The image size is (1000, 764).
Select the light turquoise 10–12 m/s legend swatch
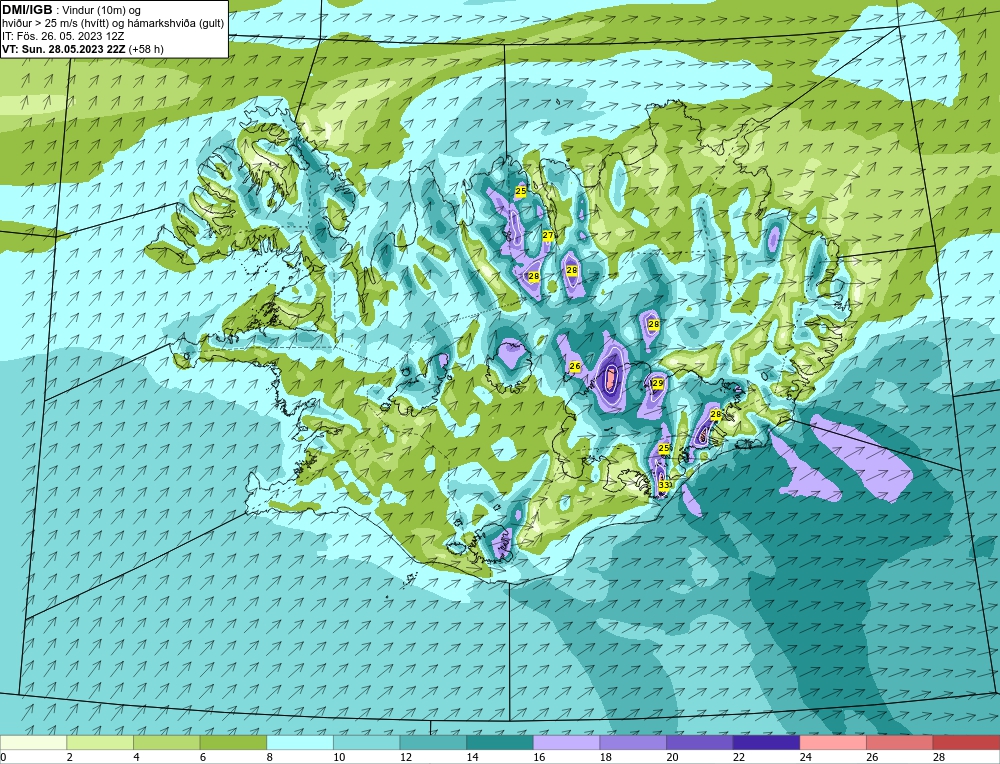[367, 743]
